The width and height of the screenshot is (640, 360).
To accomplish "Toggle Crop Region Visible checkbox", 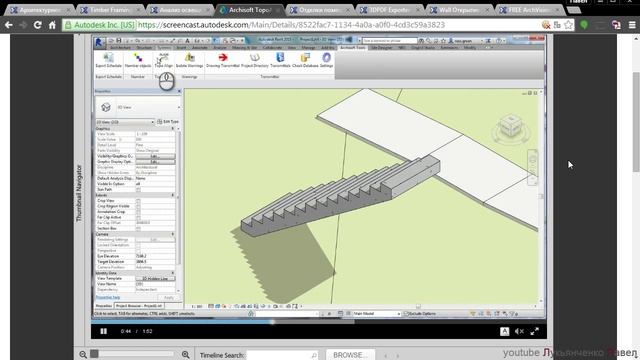I will (138, 206).
